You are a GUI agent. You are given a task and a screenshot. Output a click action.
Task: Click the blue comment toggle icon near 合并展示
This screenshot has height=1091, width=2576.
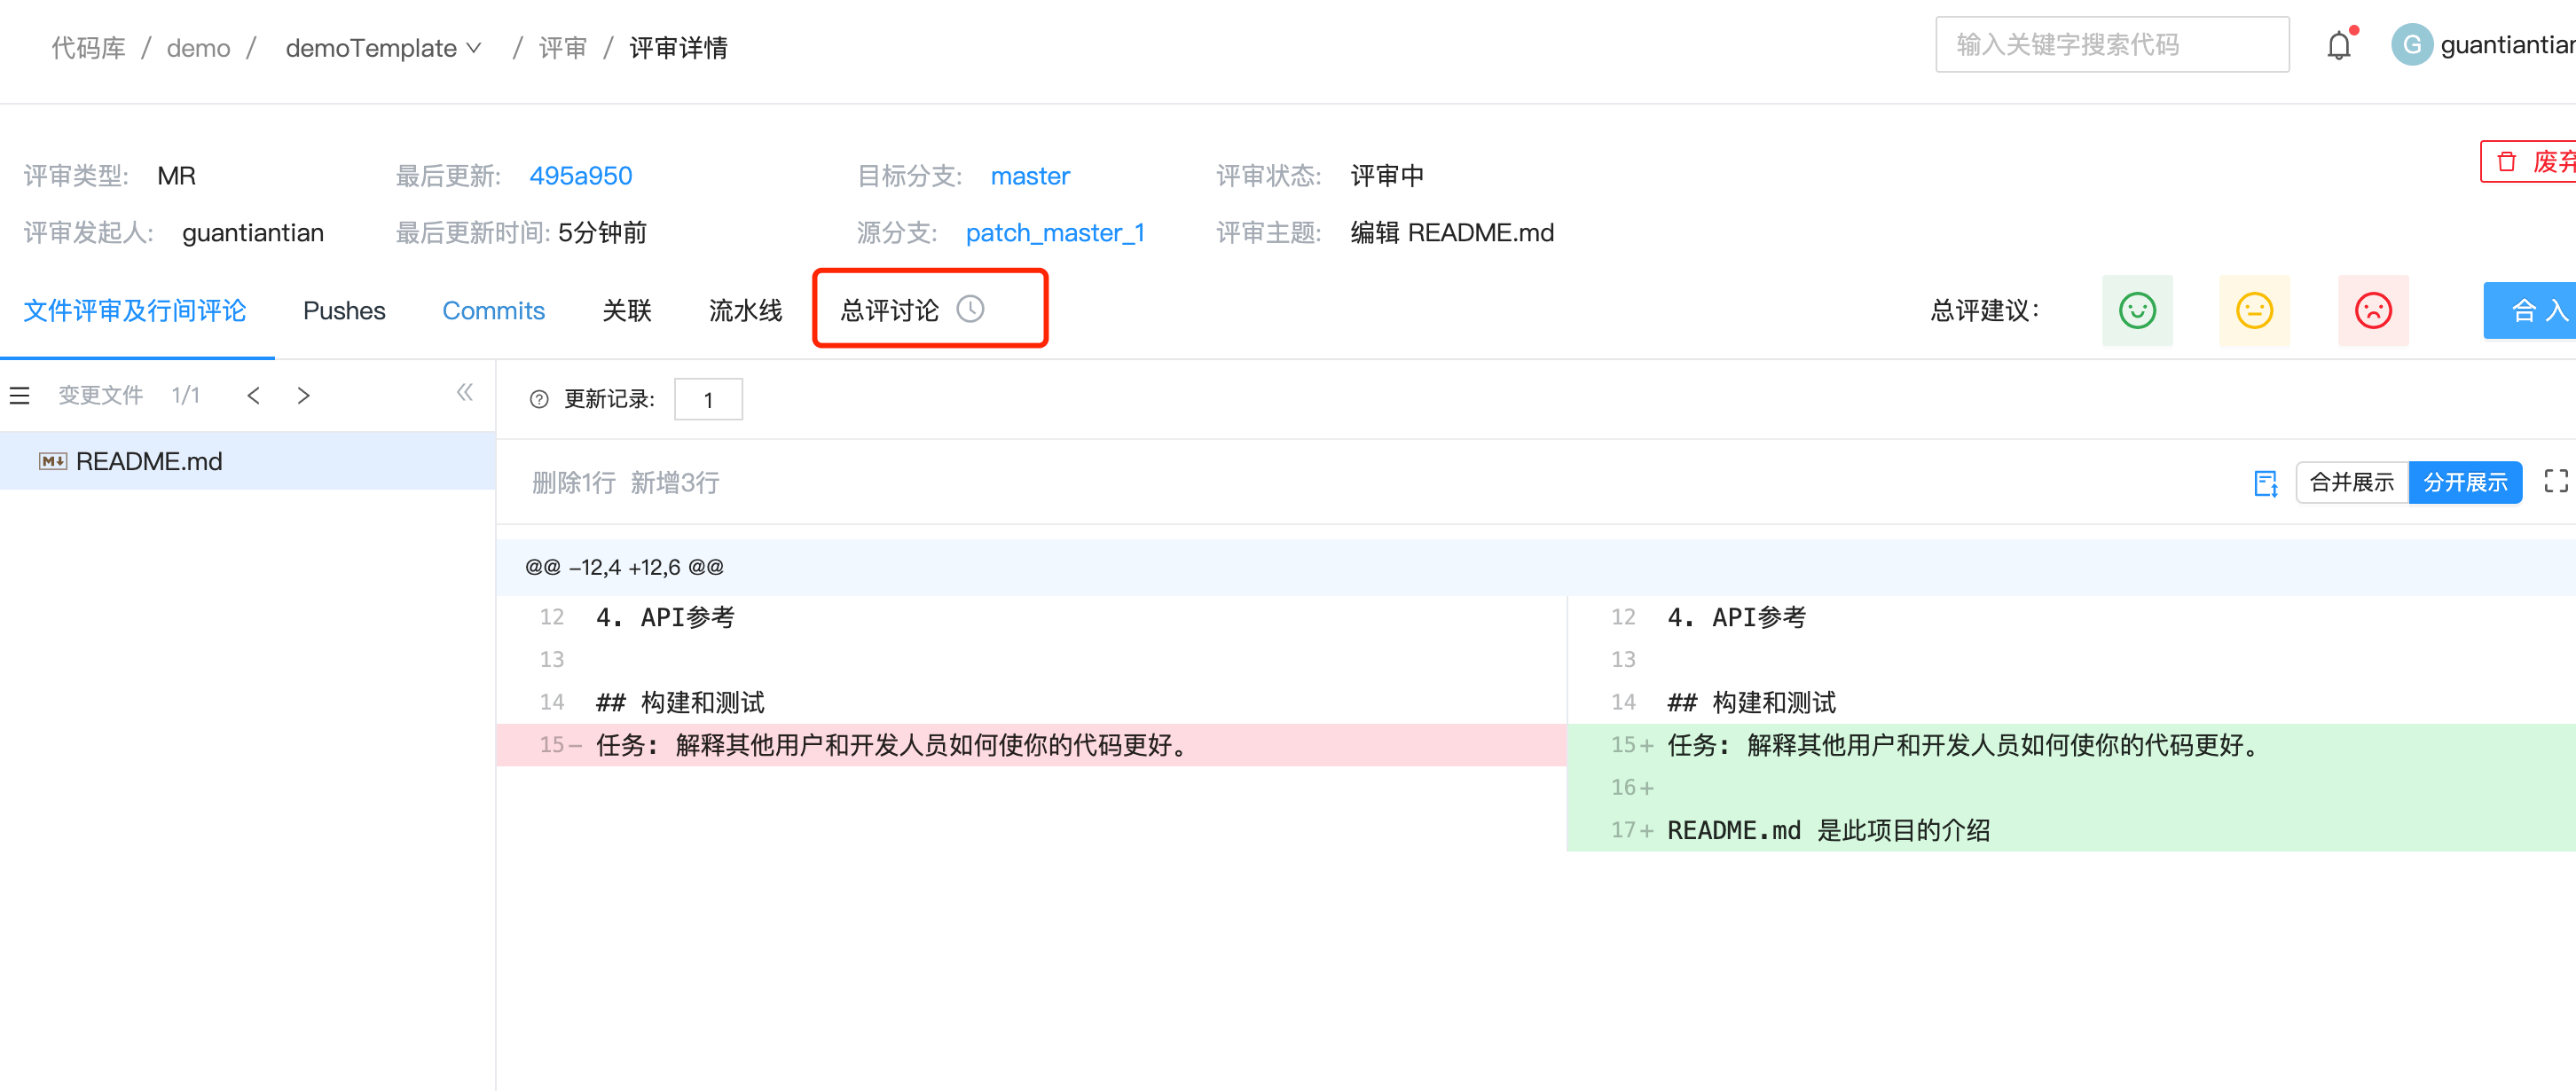[2265, 483]
